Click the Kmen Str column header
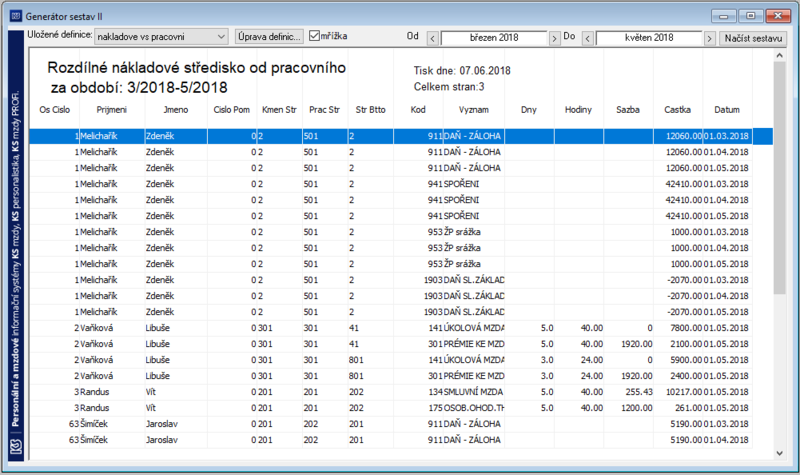Screen dimensions: 800x475 (x=279, y=110)
